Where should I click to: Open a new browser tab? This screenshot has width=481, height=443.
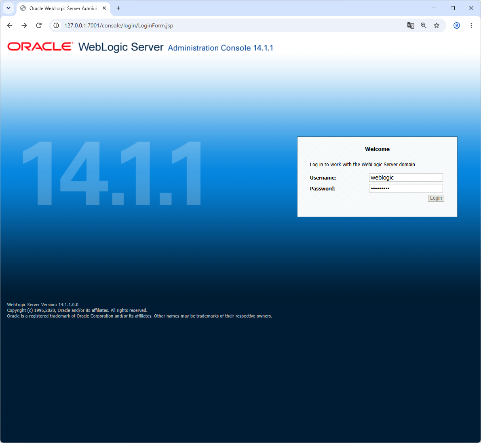coord(118,8)
